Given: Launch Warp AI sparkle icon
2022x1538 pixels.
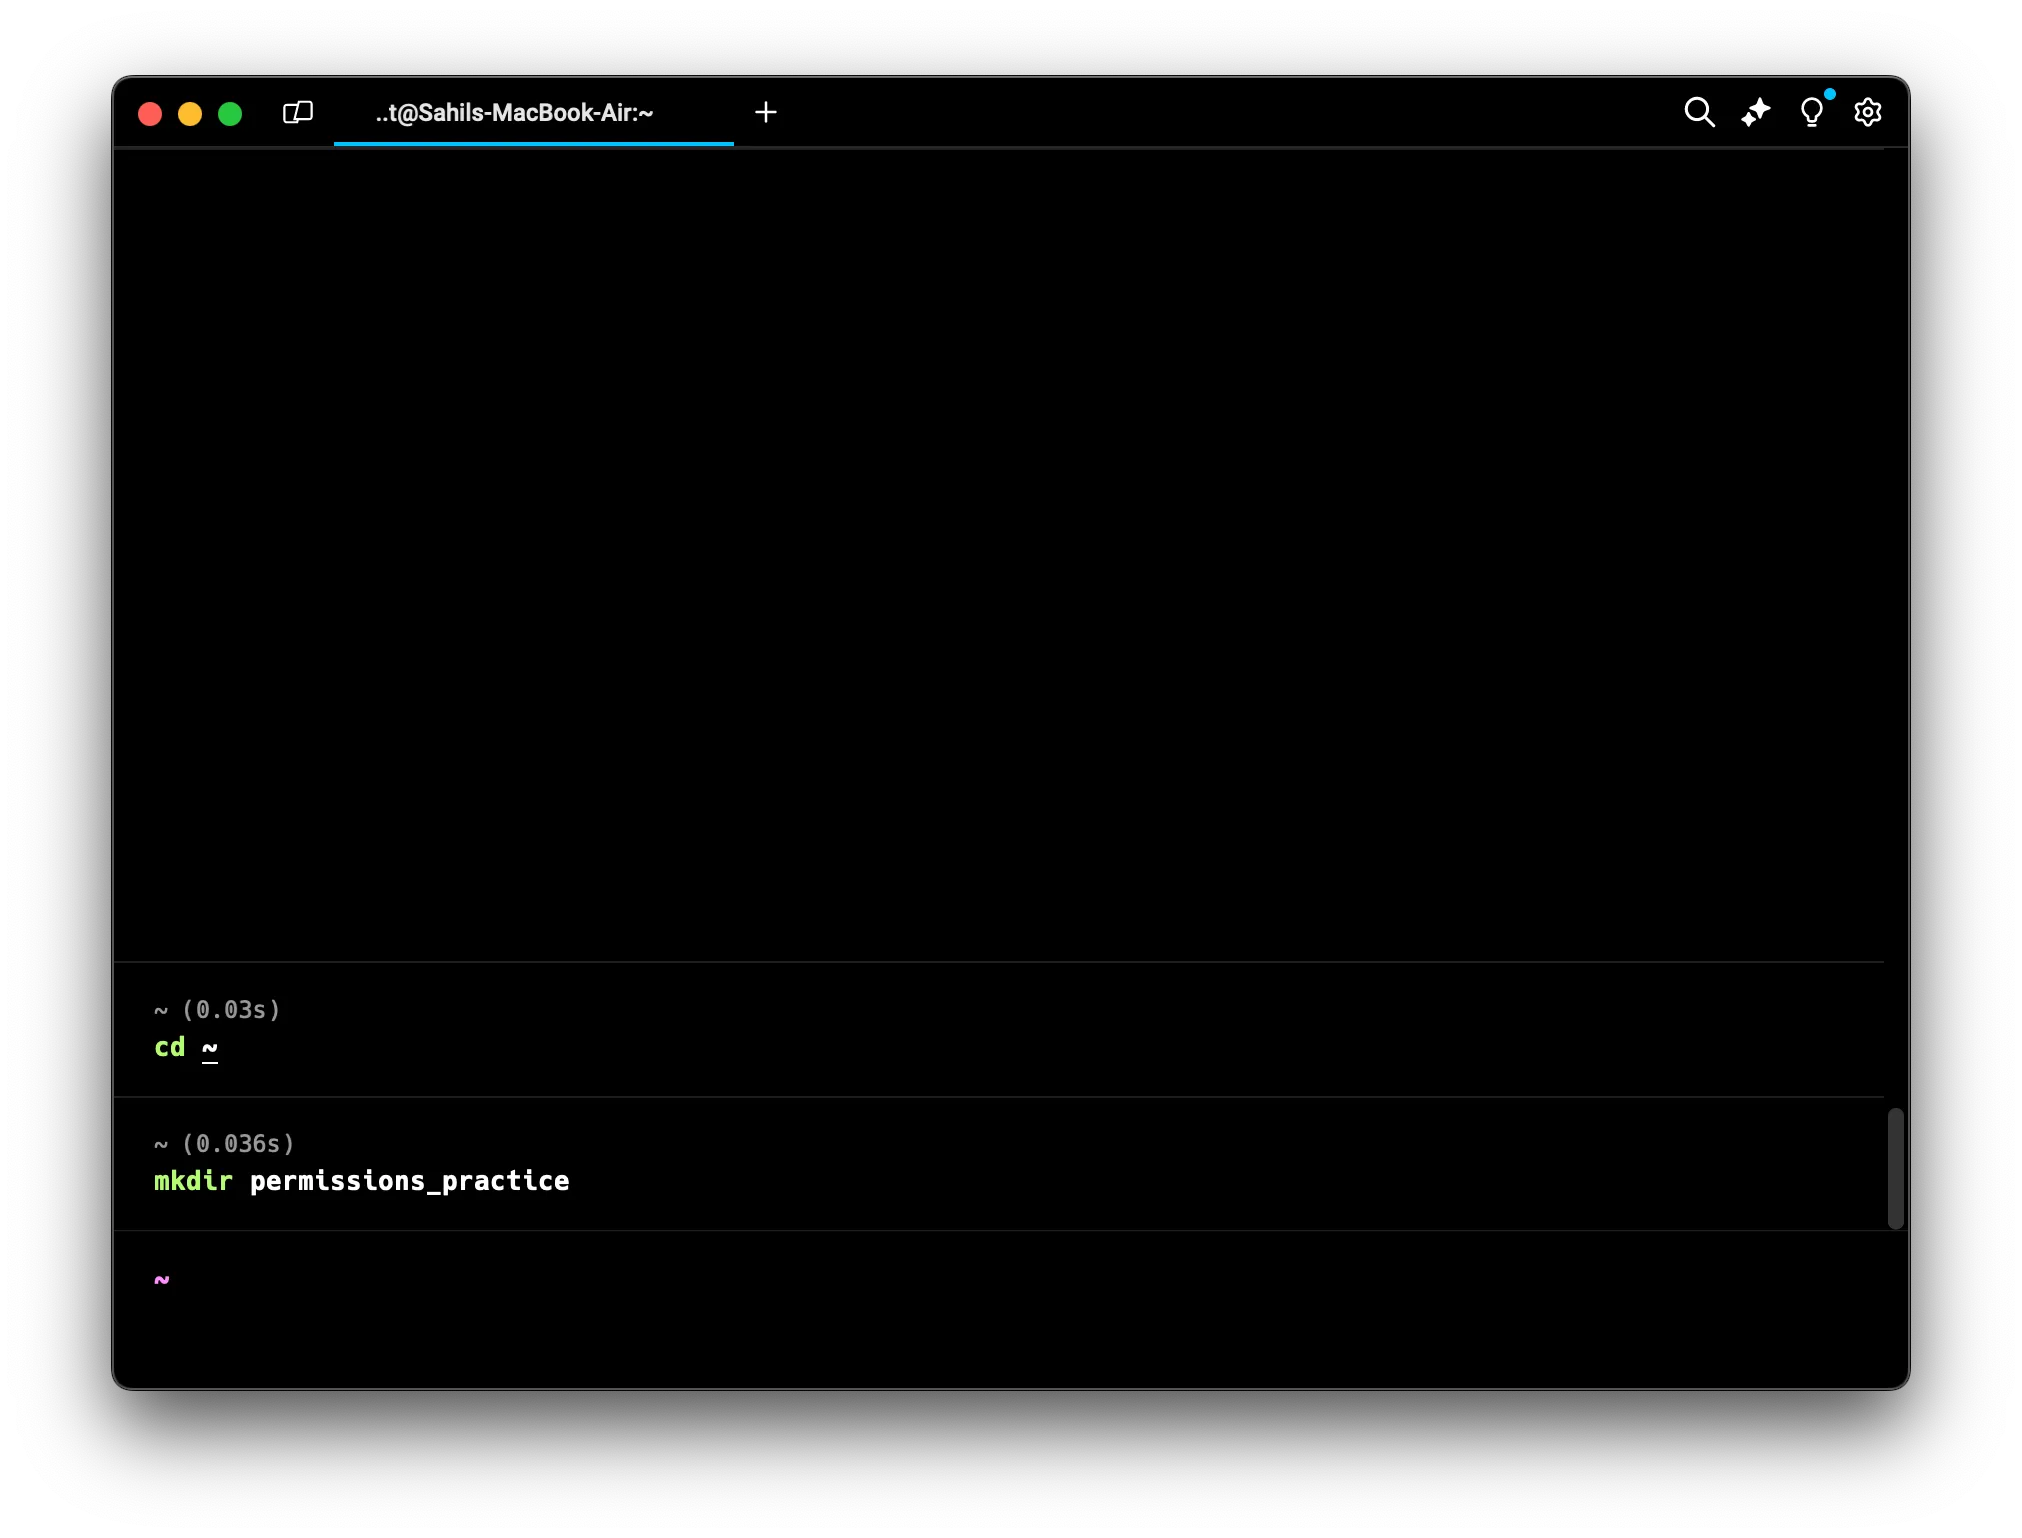Looking at the screenshot, I should point(1756,112).
